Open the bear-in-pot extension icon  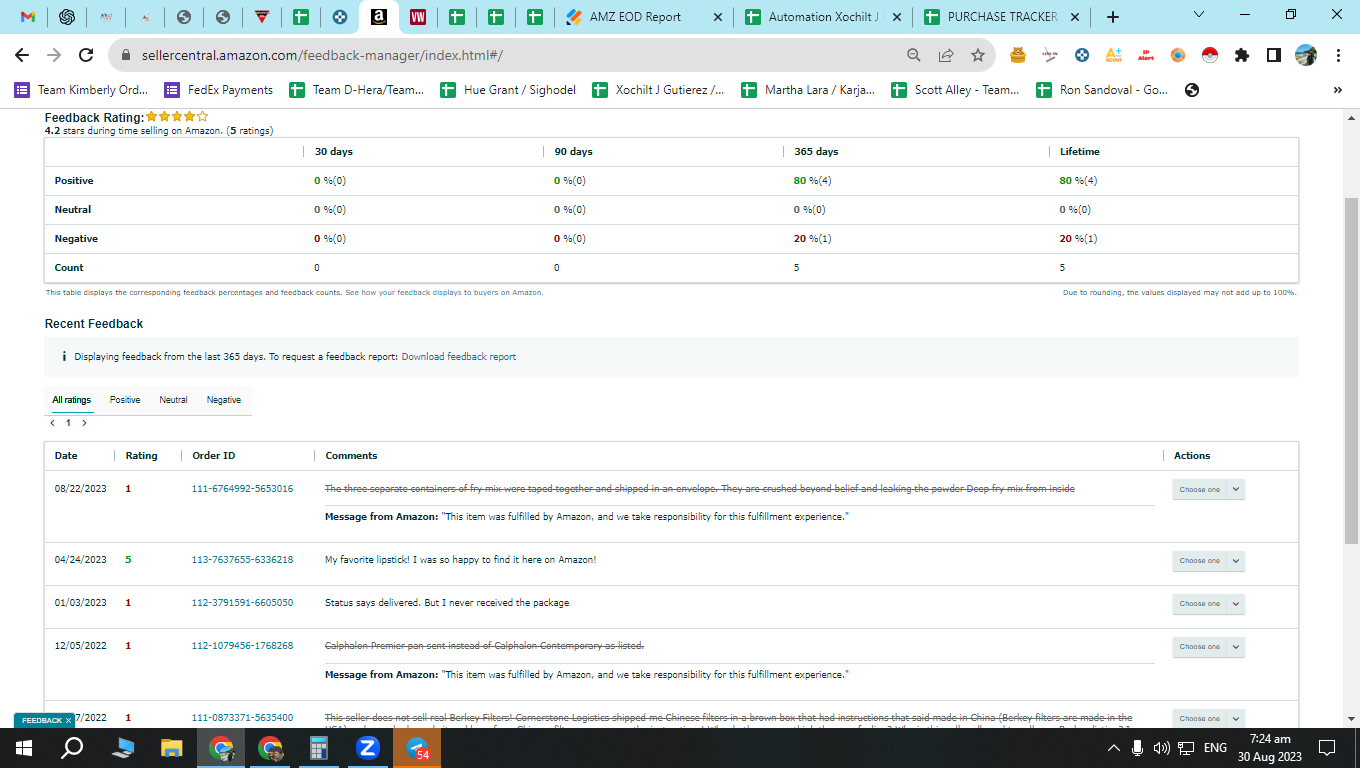1018,55
